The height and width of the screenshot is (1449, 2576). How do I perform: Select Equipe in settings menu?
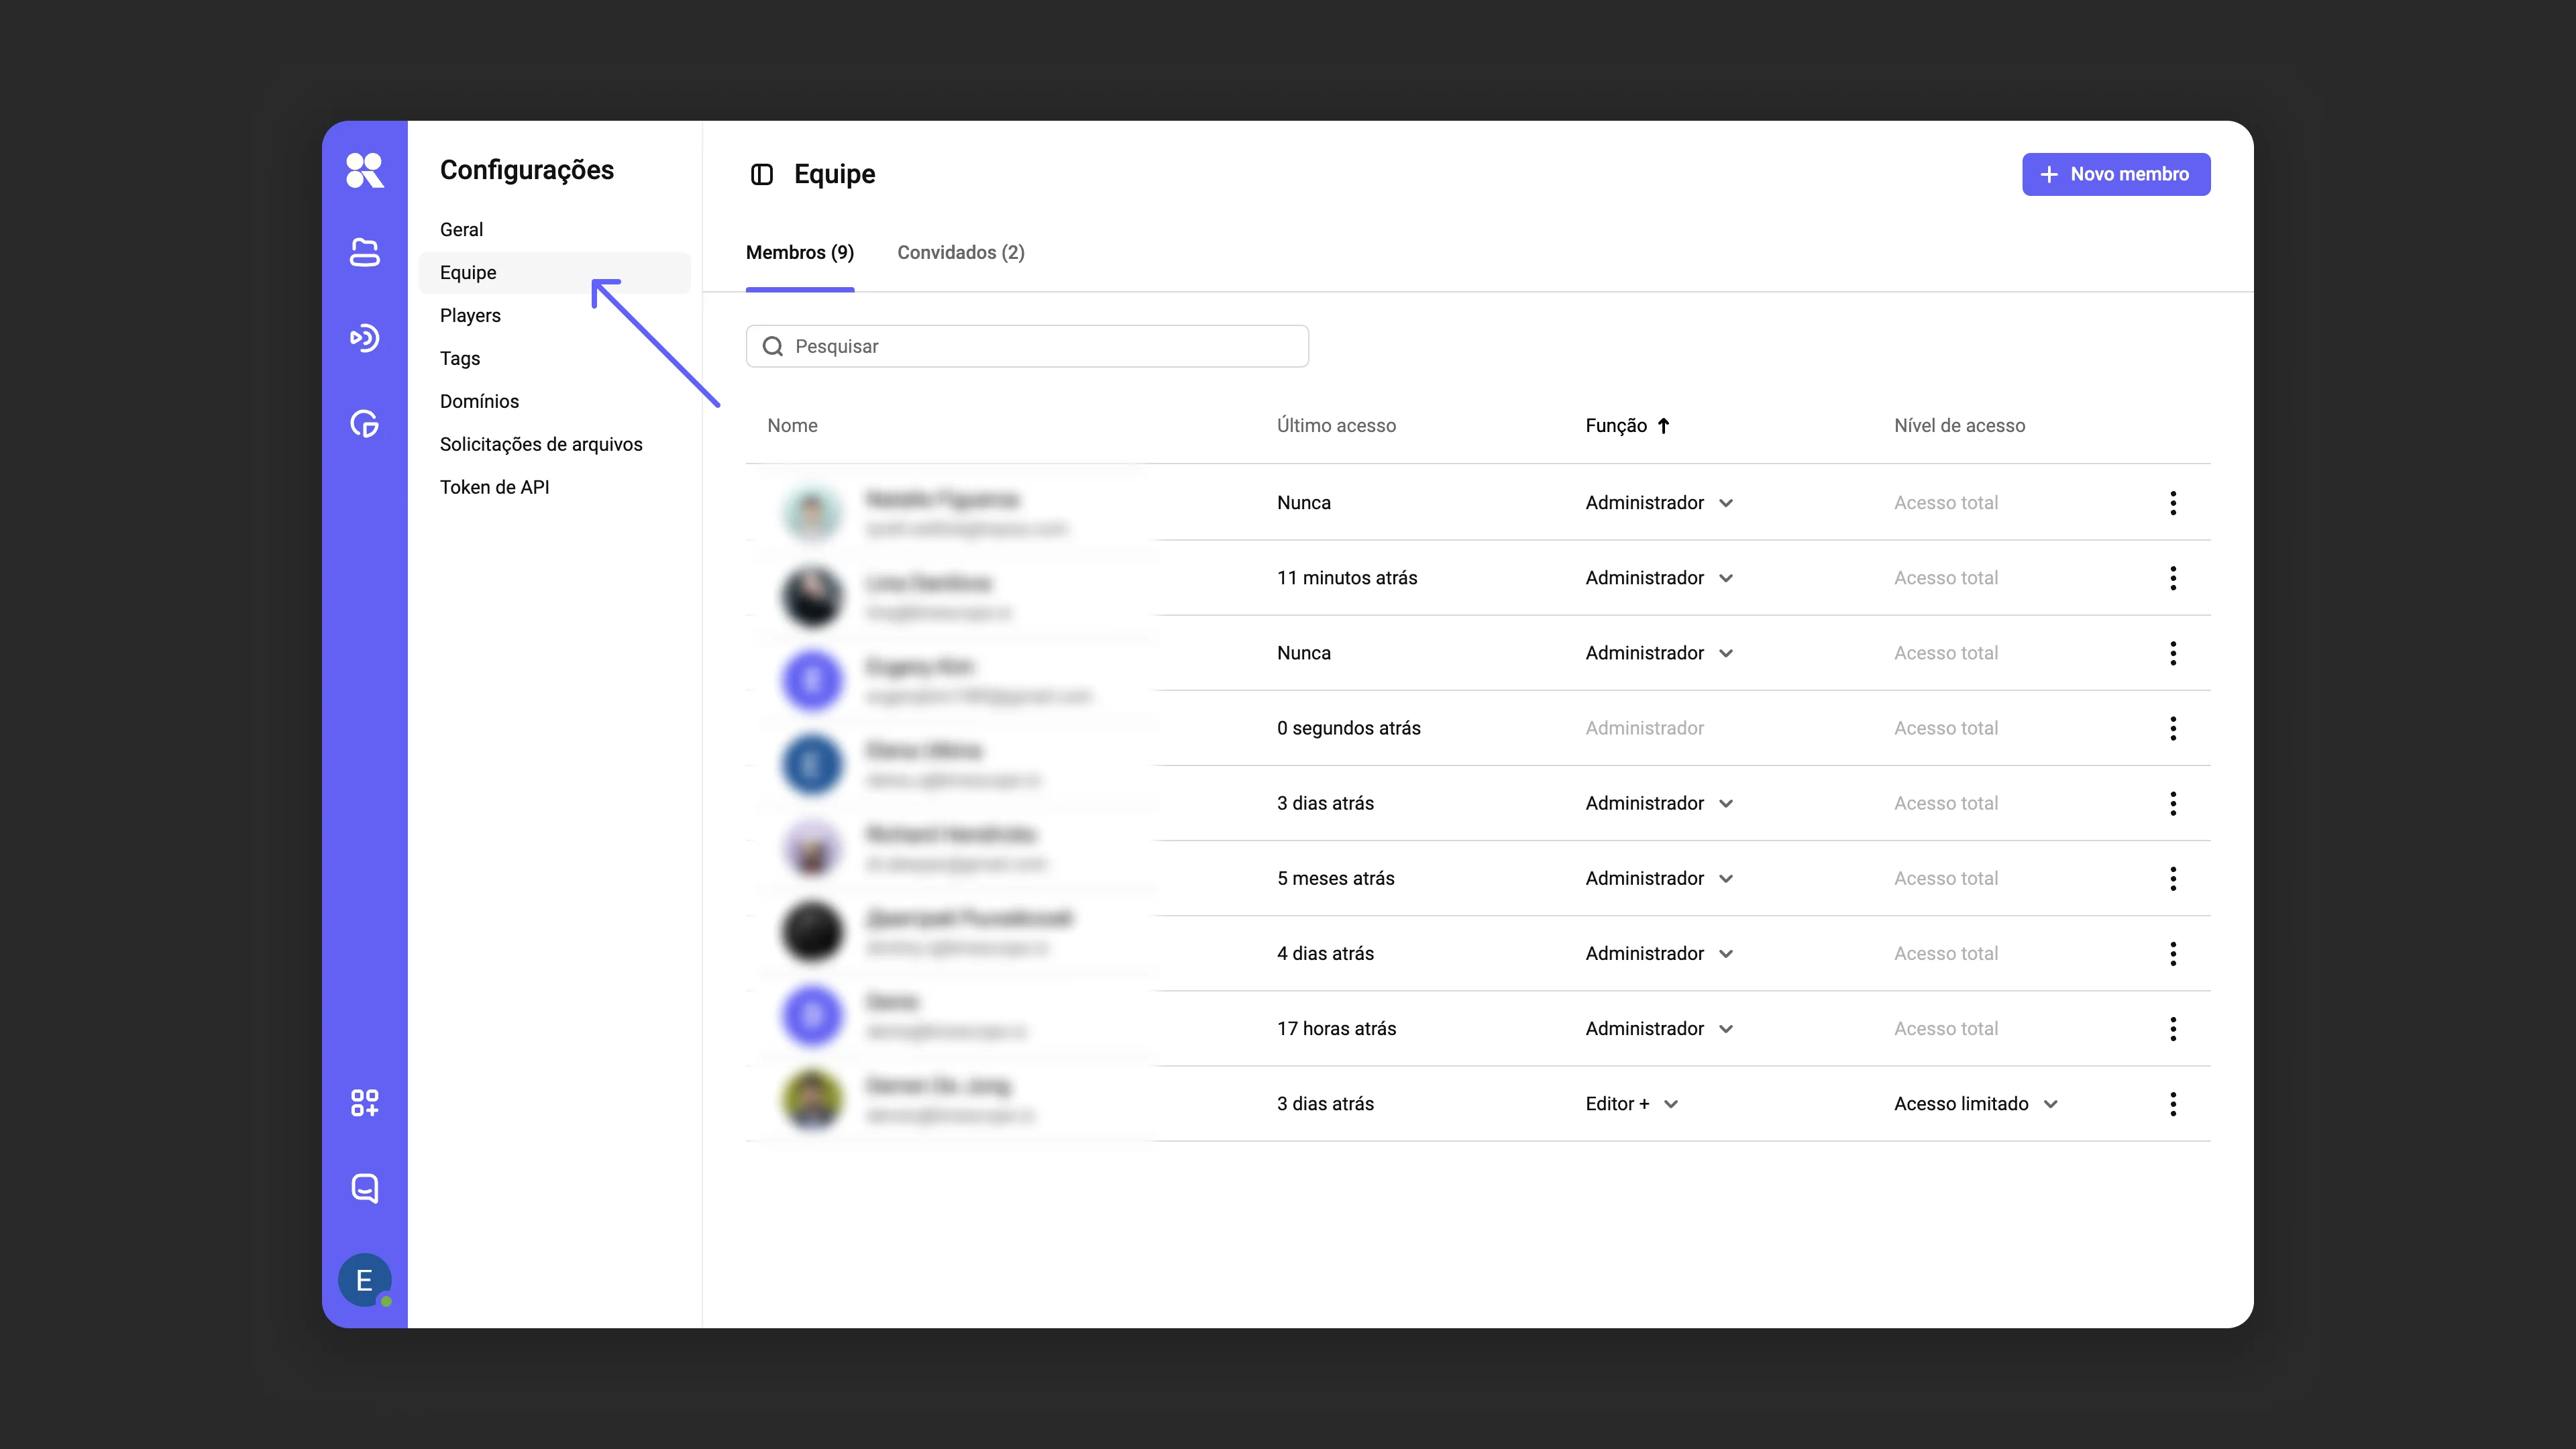click(555, 272)
